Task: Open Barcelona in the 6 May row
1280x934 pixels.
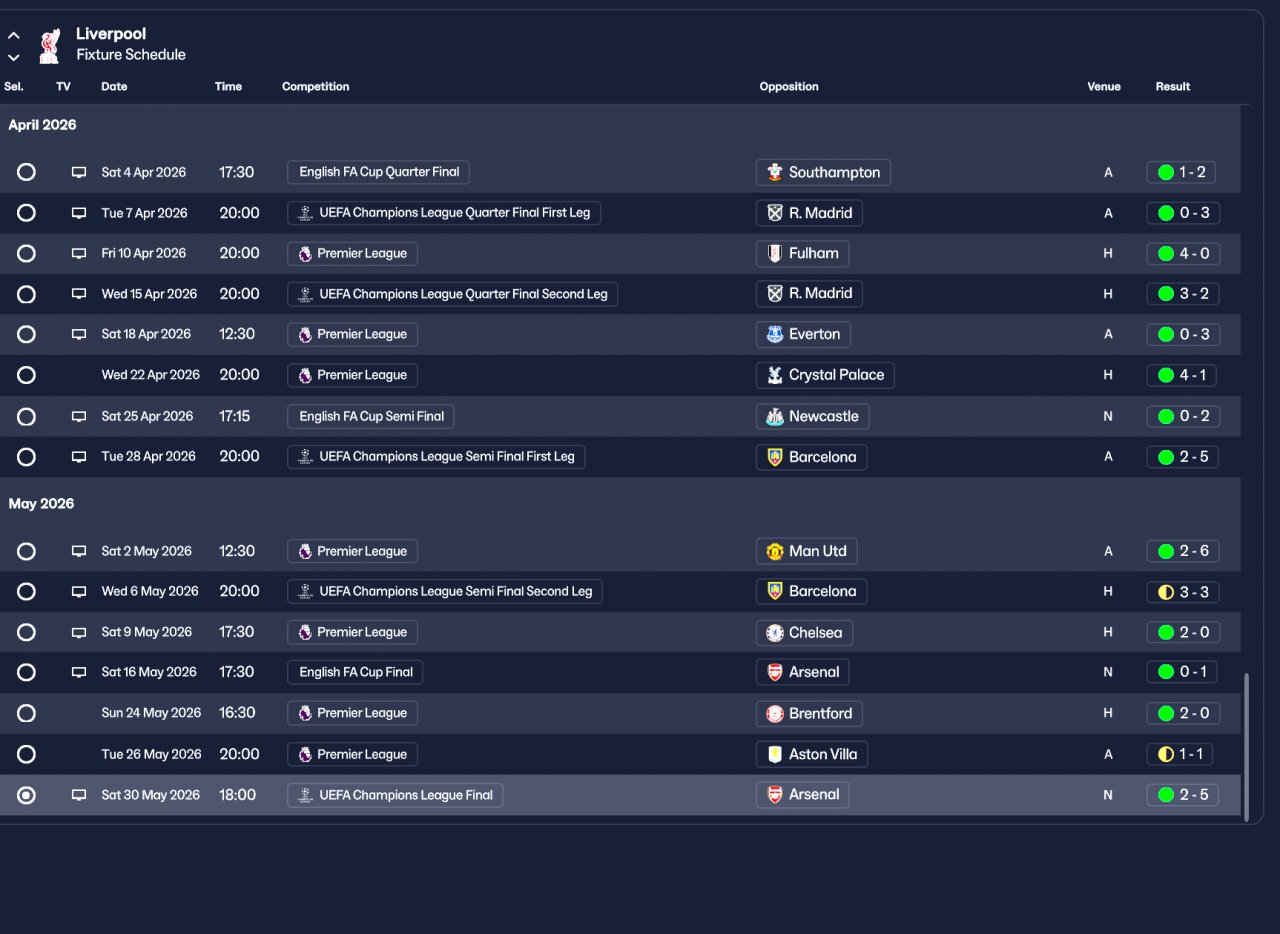Action: [811, 592]
